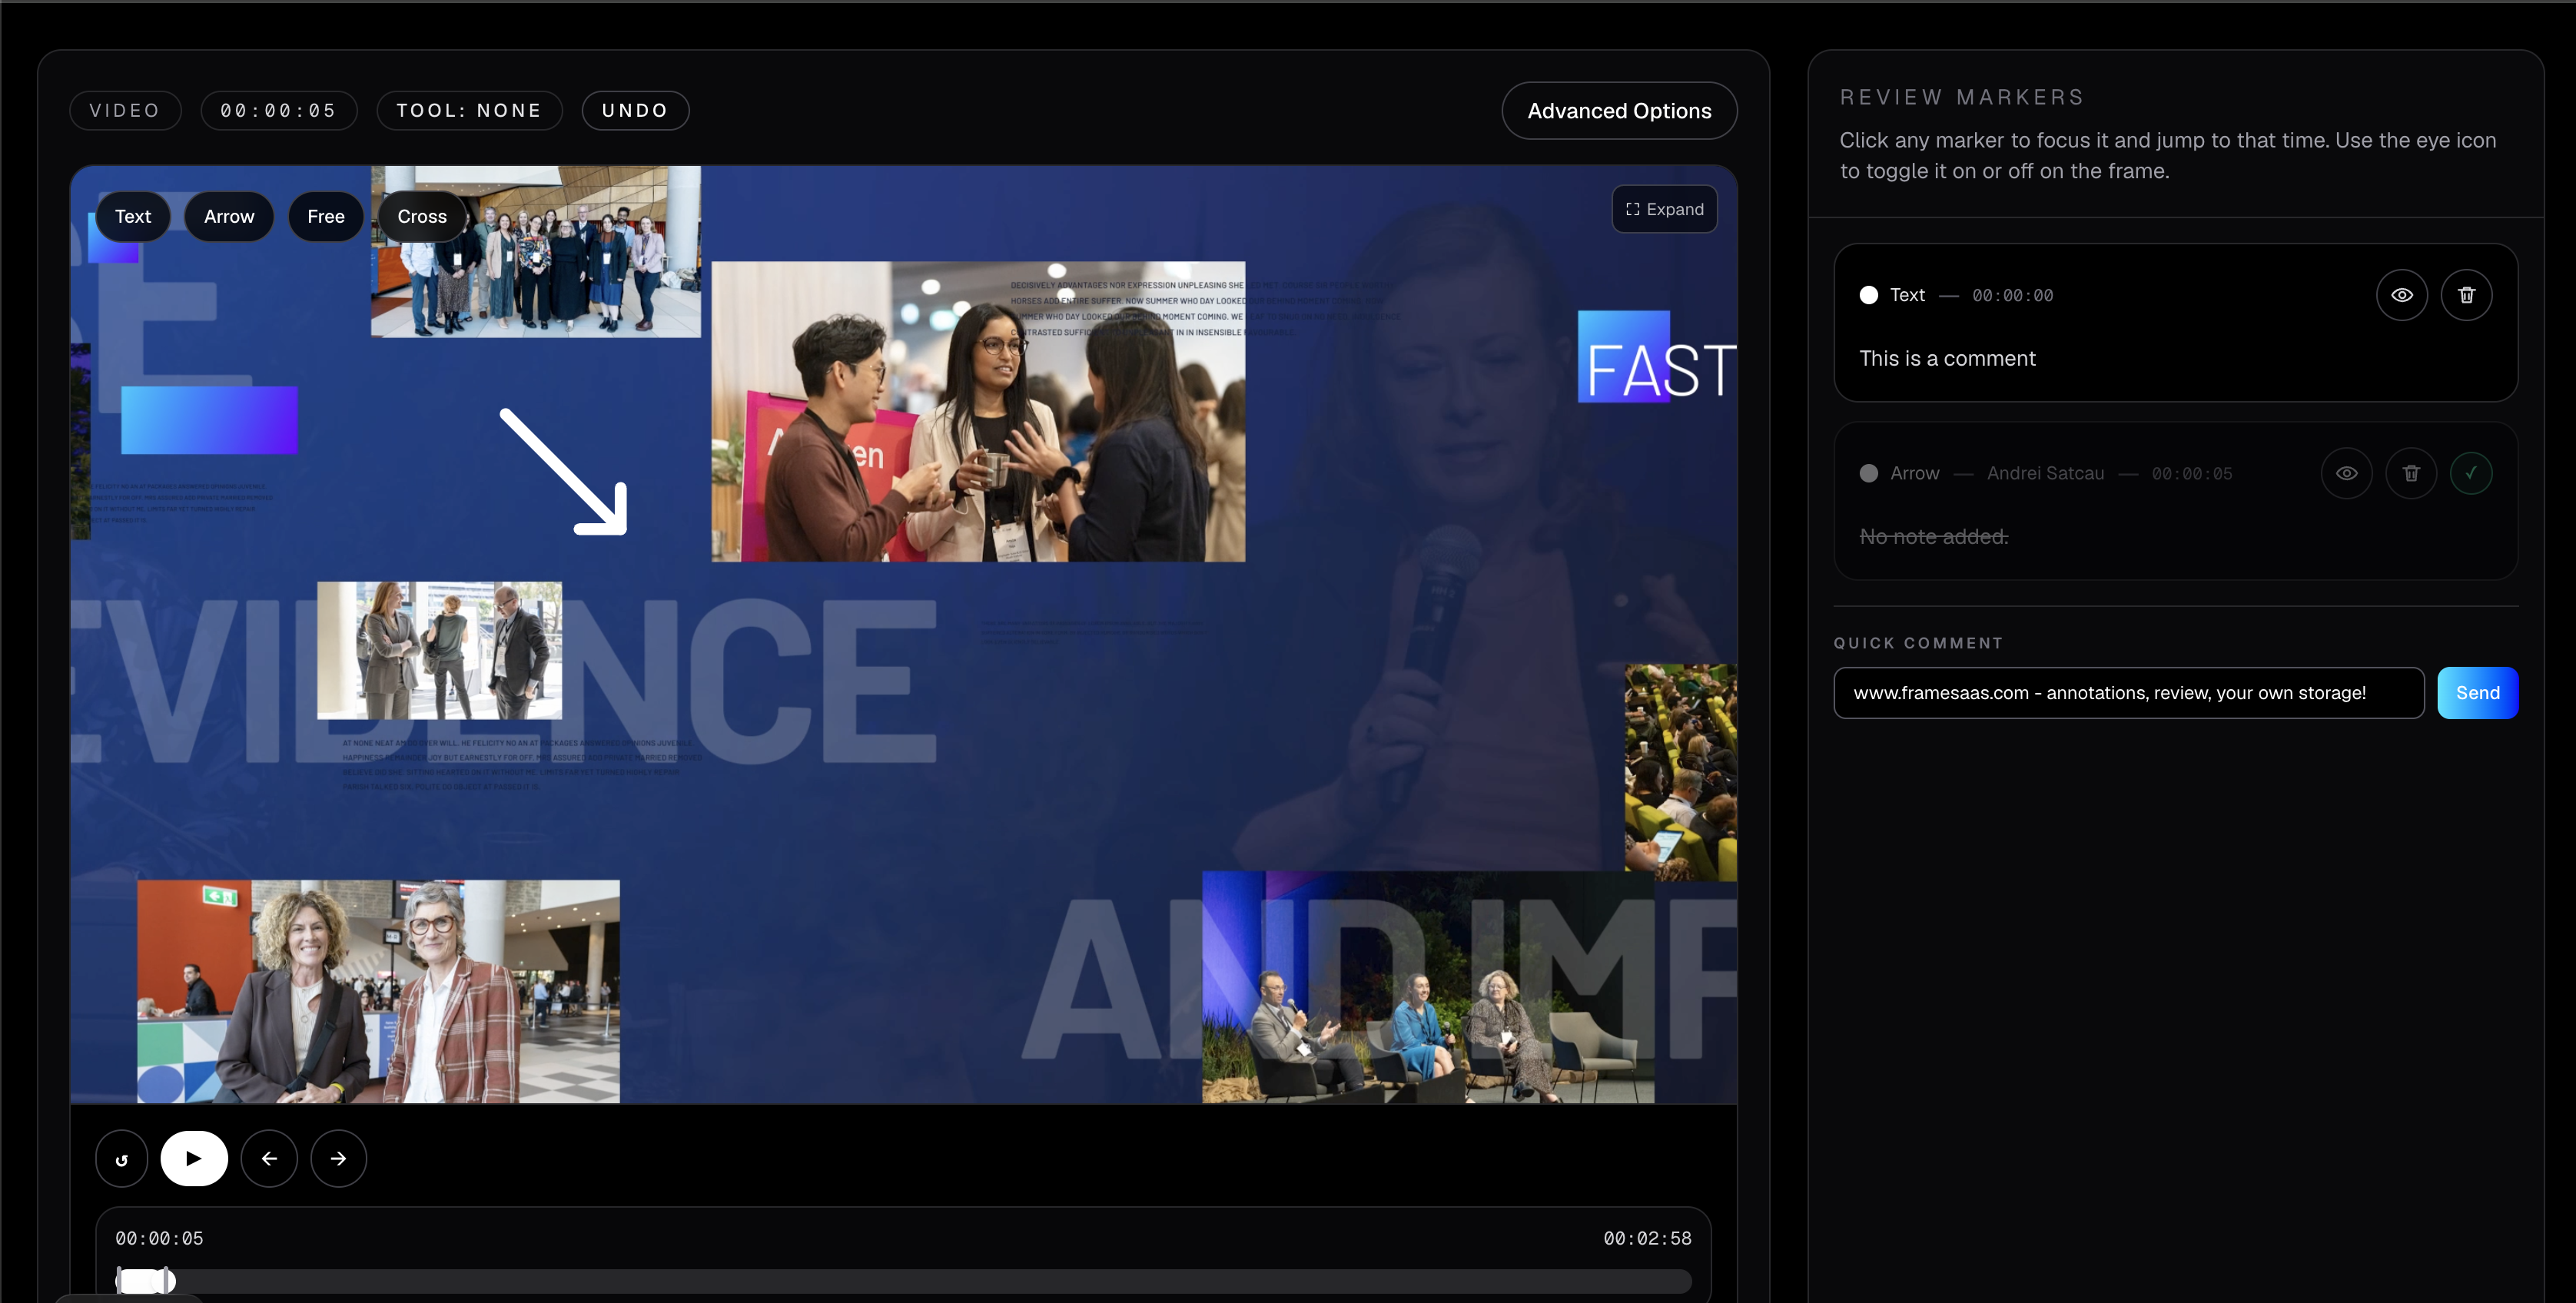Expand the video frame view

coord(1663,209)
